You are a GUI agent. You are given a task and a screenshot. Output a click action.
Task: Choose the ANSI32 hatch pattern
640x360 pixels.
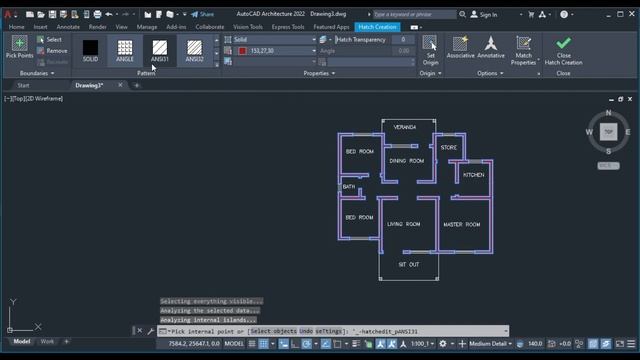click(x=194, y=51)
